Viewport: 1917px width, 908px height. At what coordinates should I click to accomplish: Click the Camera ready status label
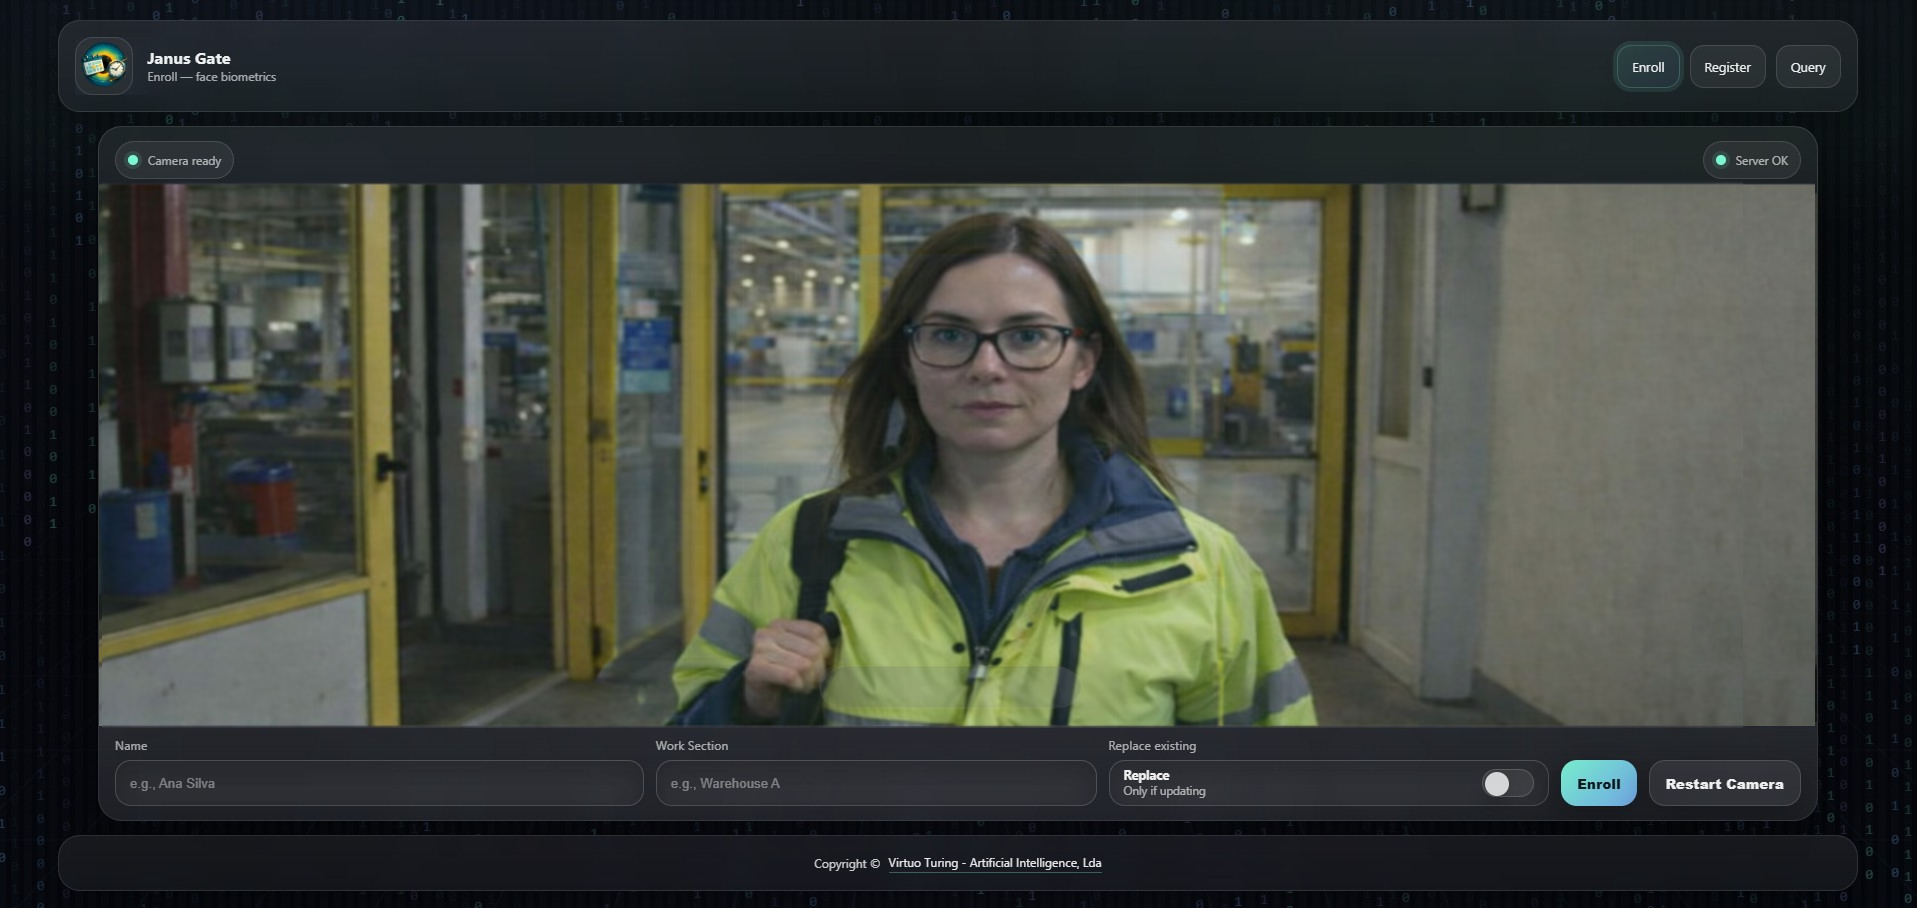pyautogui.click(x=184, y=161)
